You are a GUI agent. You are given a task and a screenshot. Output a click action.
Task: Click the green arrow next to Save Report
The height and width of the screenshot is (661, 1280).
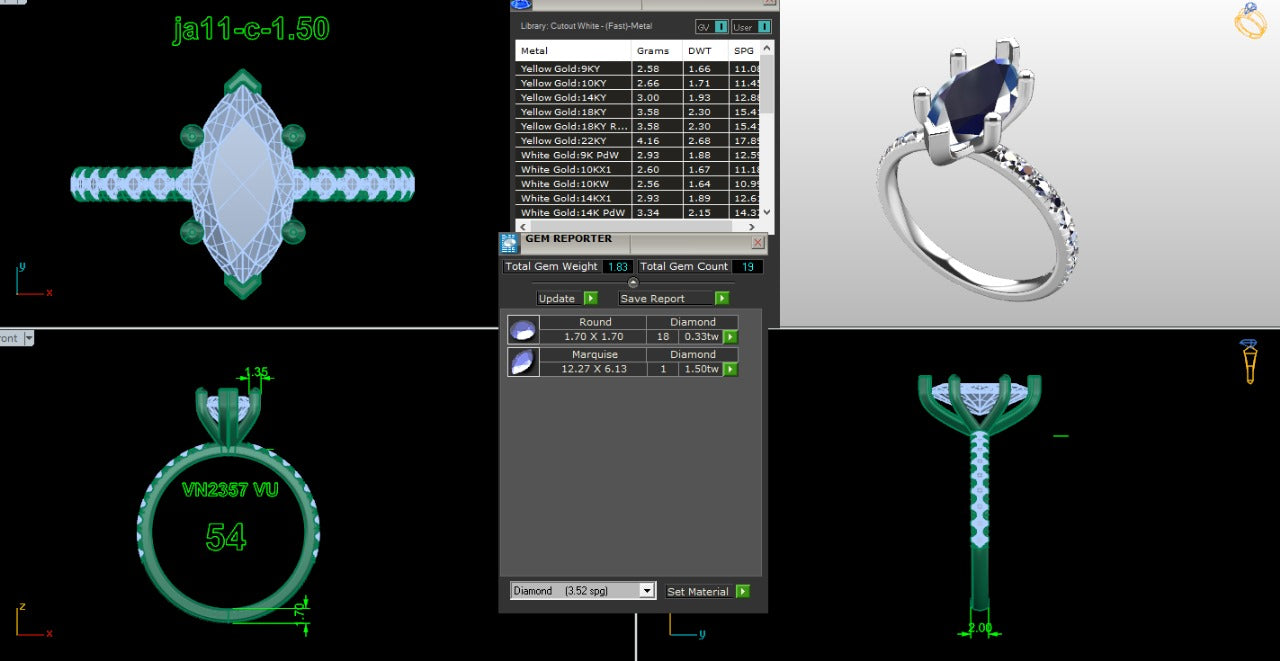click(x=722, y=298)
